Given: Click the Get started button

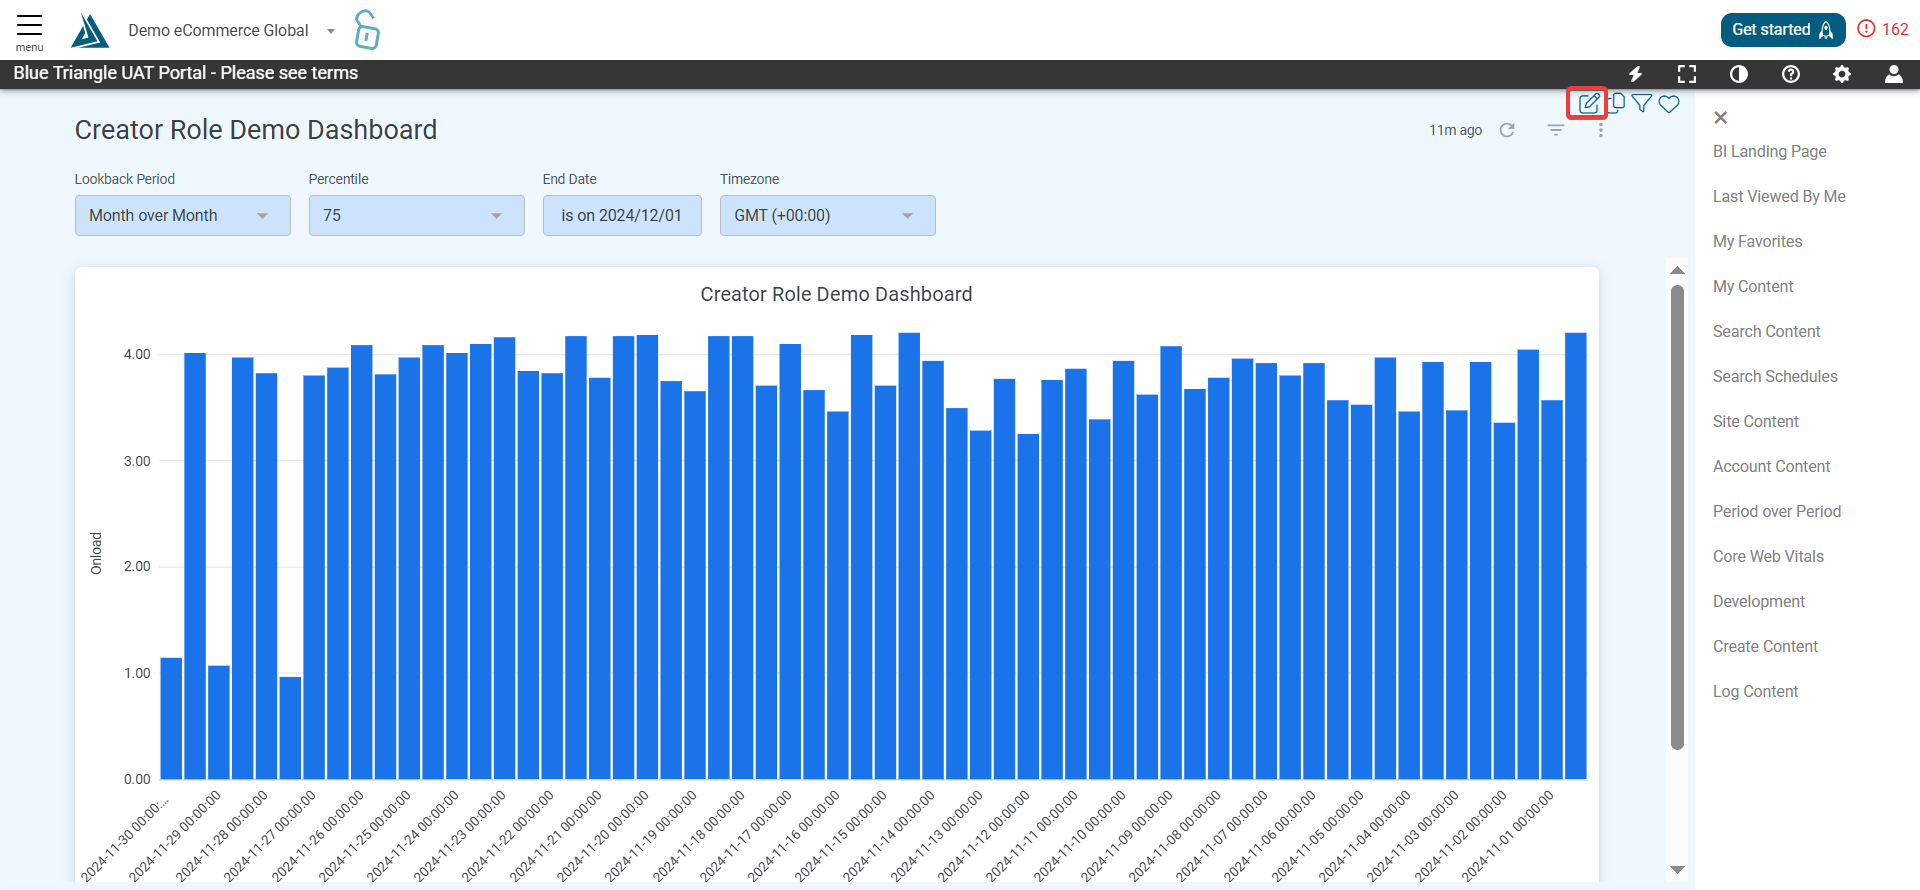Looking at the screenshot, I should (x=1783, y=30).
